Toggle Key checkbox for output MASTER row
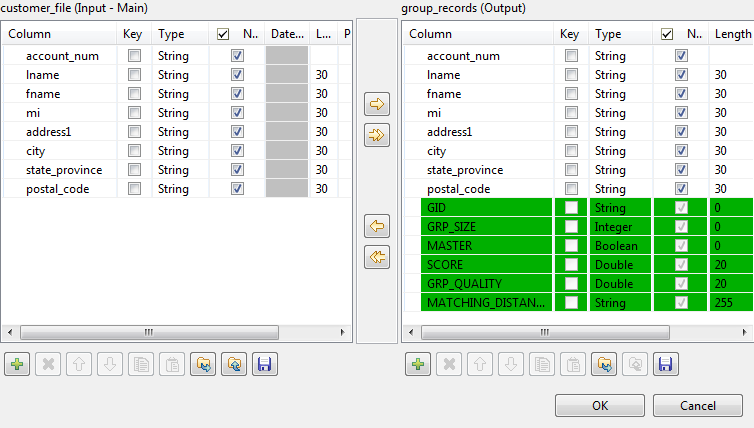This screenshot has width=754, height=428. tap(571, 246)
